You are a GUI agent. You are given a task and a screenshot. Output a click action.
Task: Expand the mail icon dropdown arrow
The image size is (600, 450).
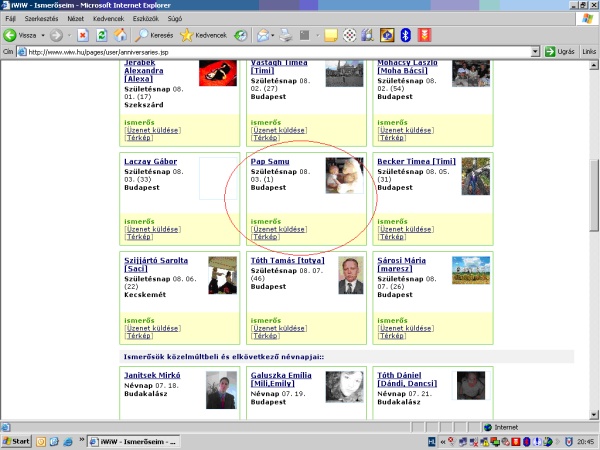[274, 35]
